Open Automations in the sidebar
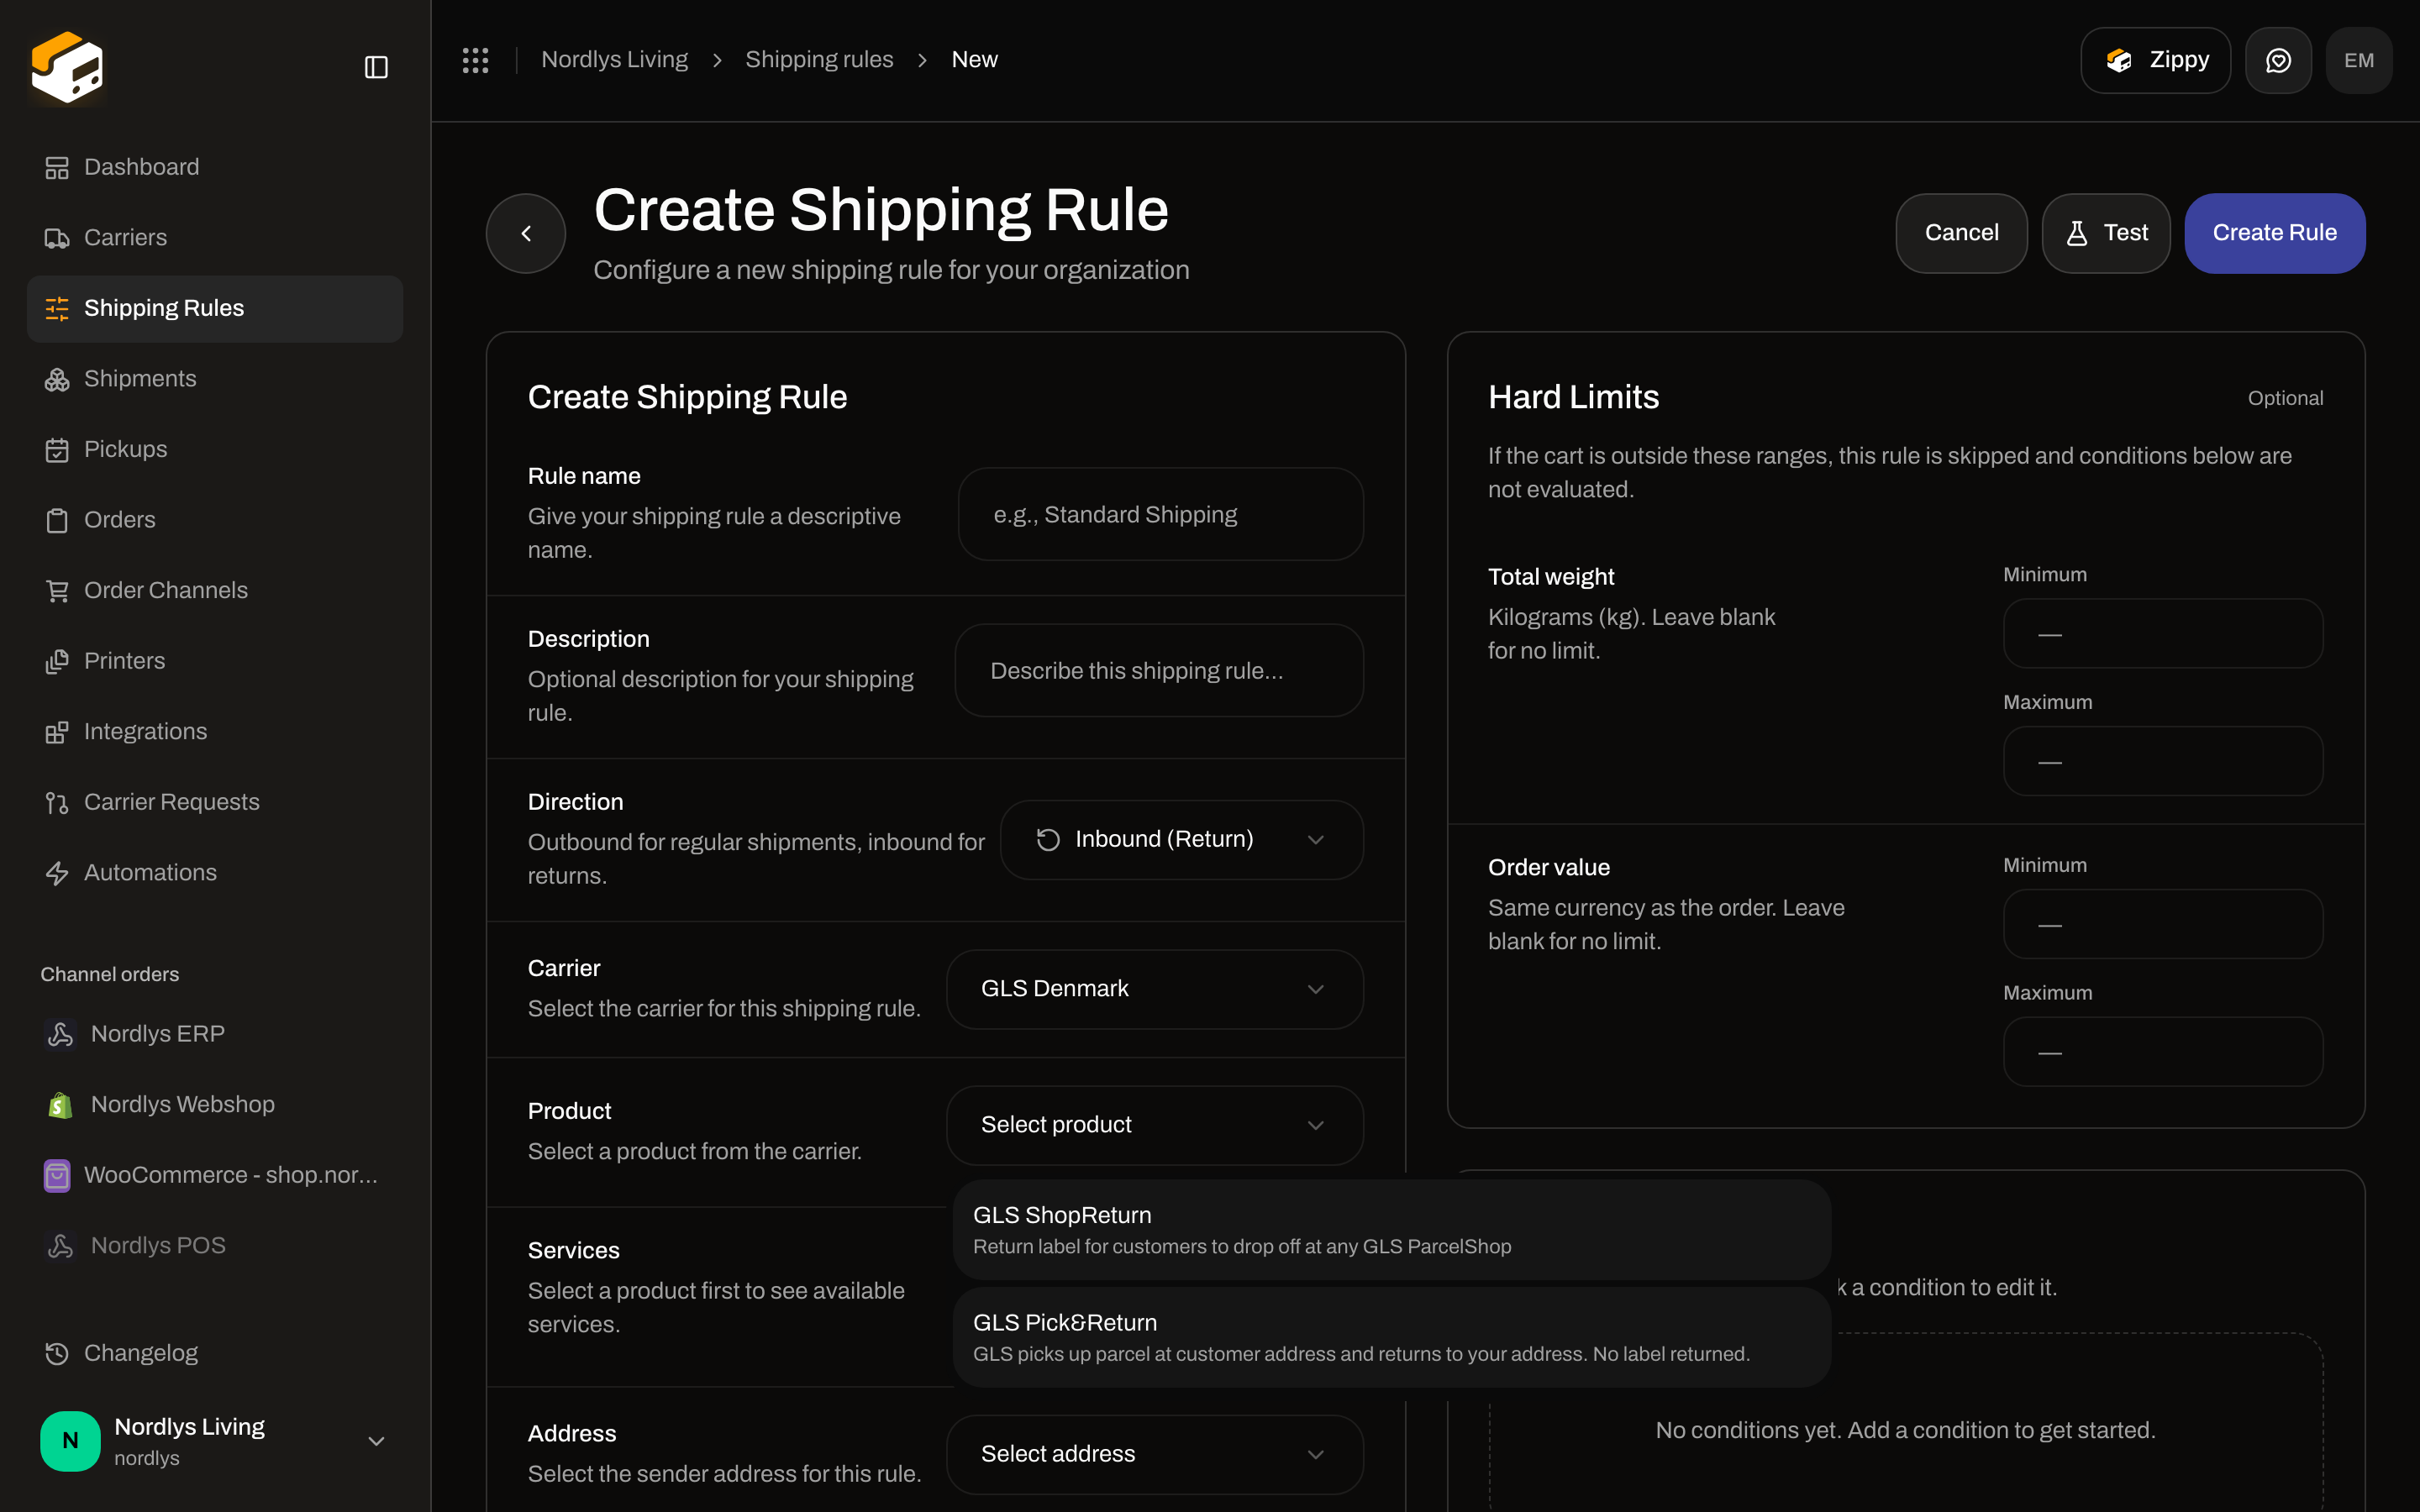This screenshot has width=2420, height=1512. click(x=215, y=873)
